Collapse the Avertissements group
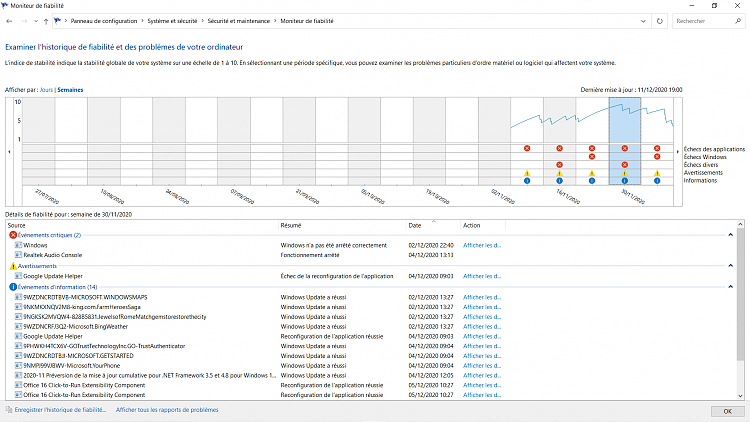This screenshot has height=422, width=750. pos(730,266)
